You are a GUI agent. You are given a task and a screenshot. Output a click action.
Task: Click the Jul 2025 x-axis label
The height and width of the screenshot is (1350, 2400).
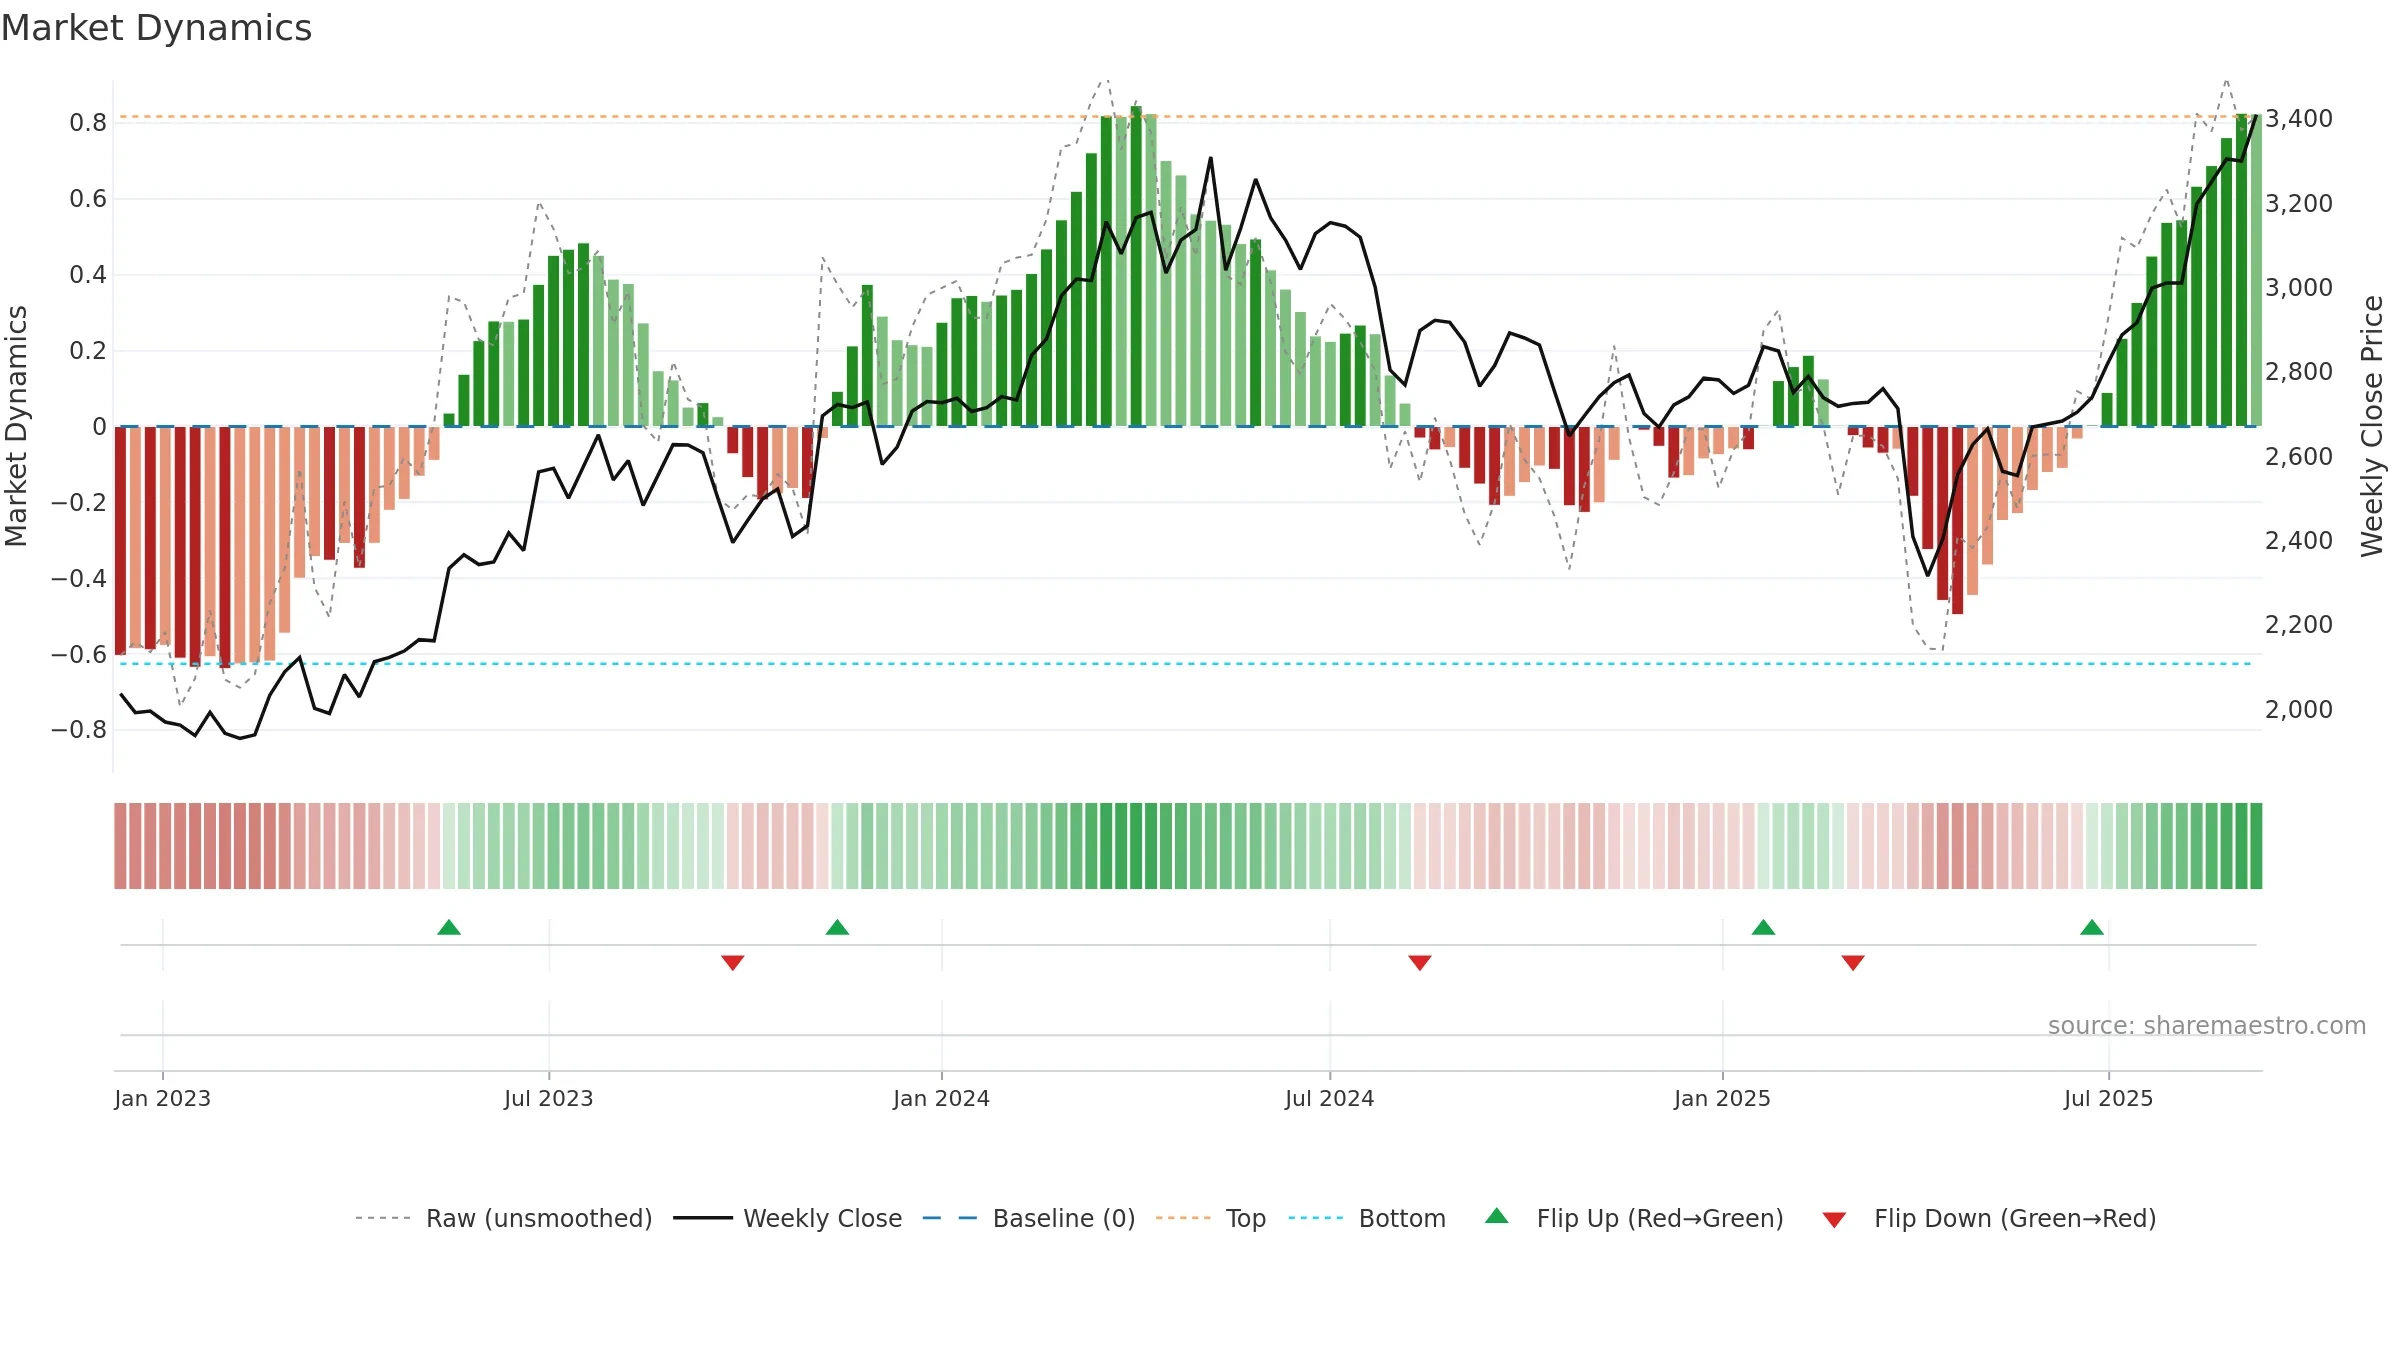2109,1098
